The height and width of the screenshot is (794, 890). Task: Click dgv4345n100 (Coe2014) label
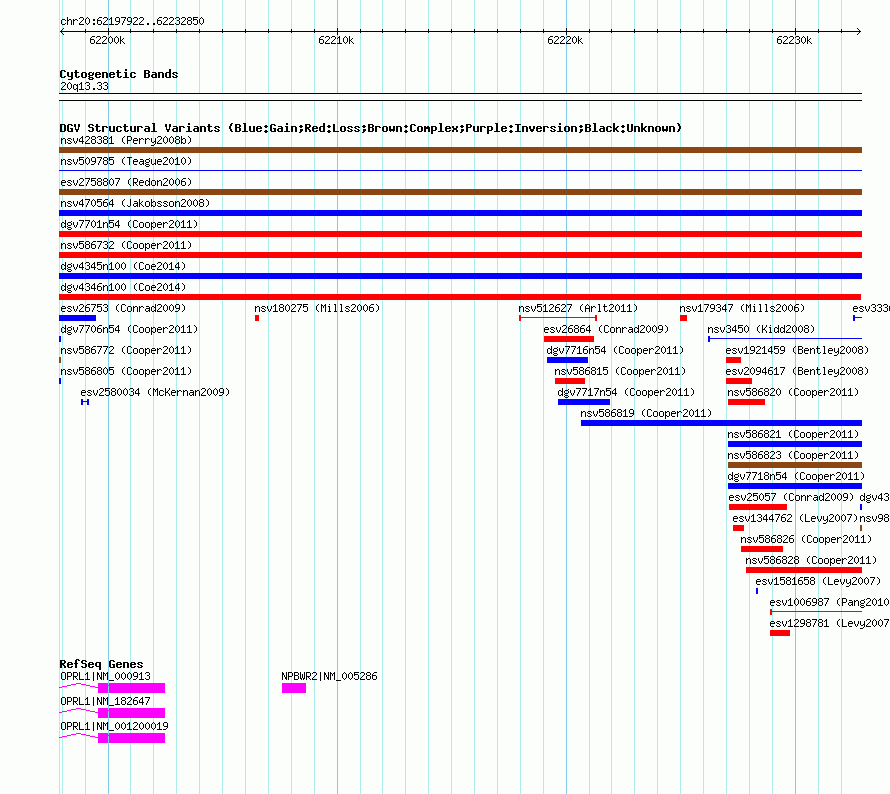[123, 266]
